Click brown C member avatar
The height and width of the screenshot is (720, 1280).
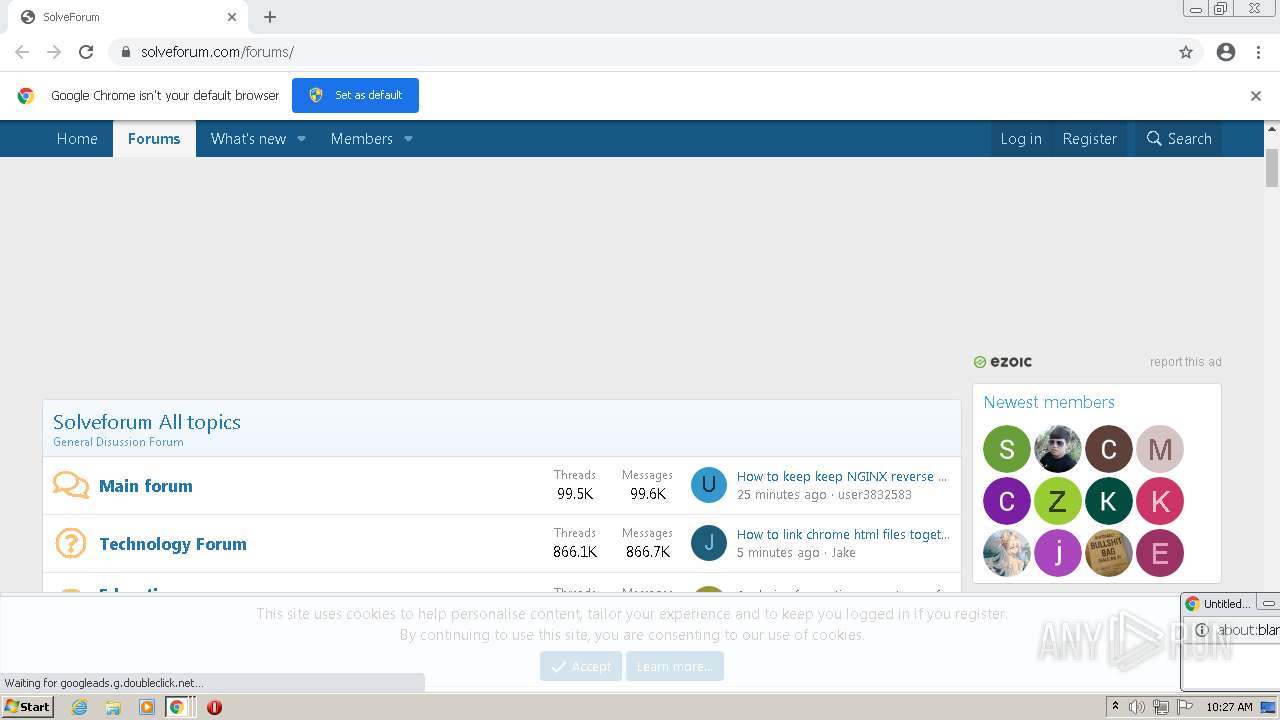[1109, 449]
